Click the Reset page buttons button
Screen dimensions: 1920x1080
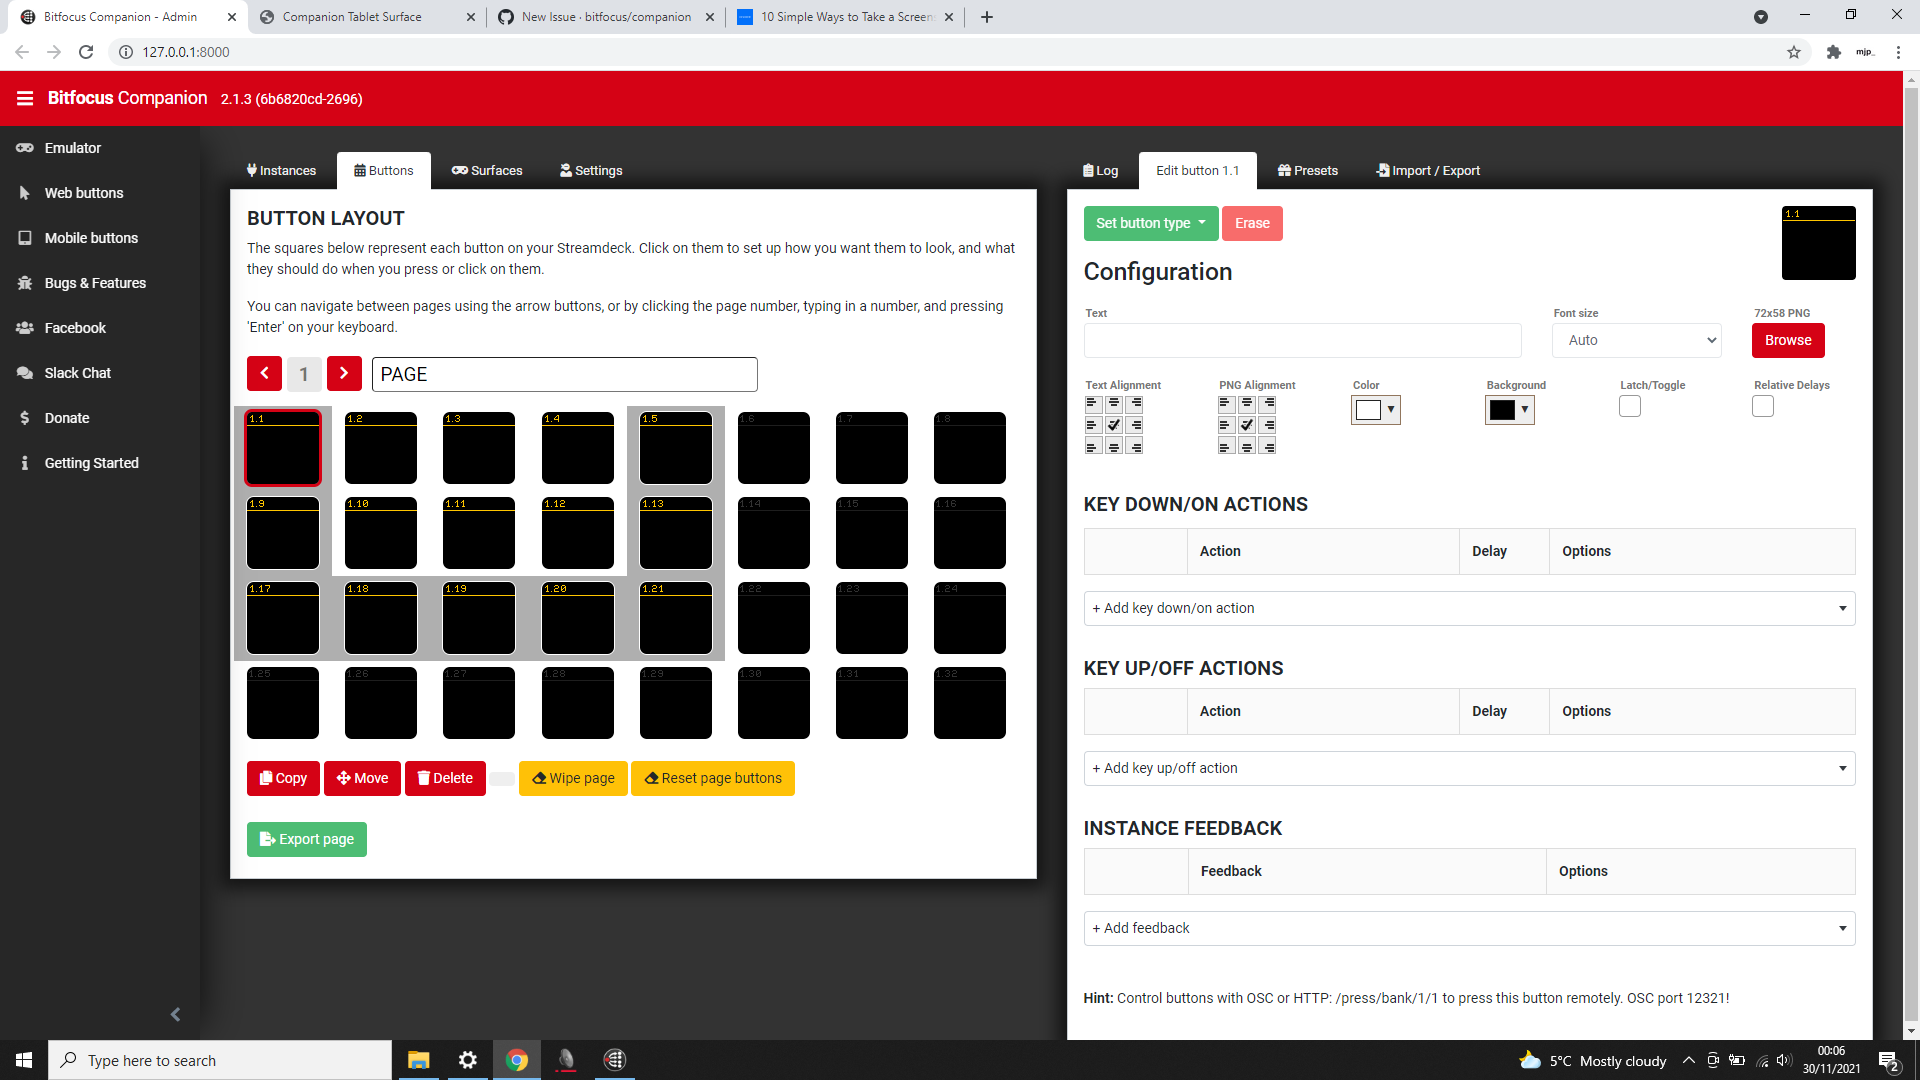[x=712, y=778]
